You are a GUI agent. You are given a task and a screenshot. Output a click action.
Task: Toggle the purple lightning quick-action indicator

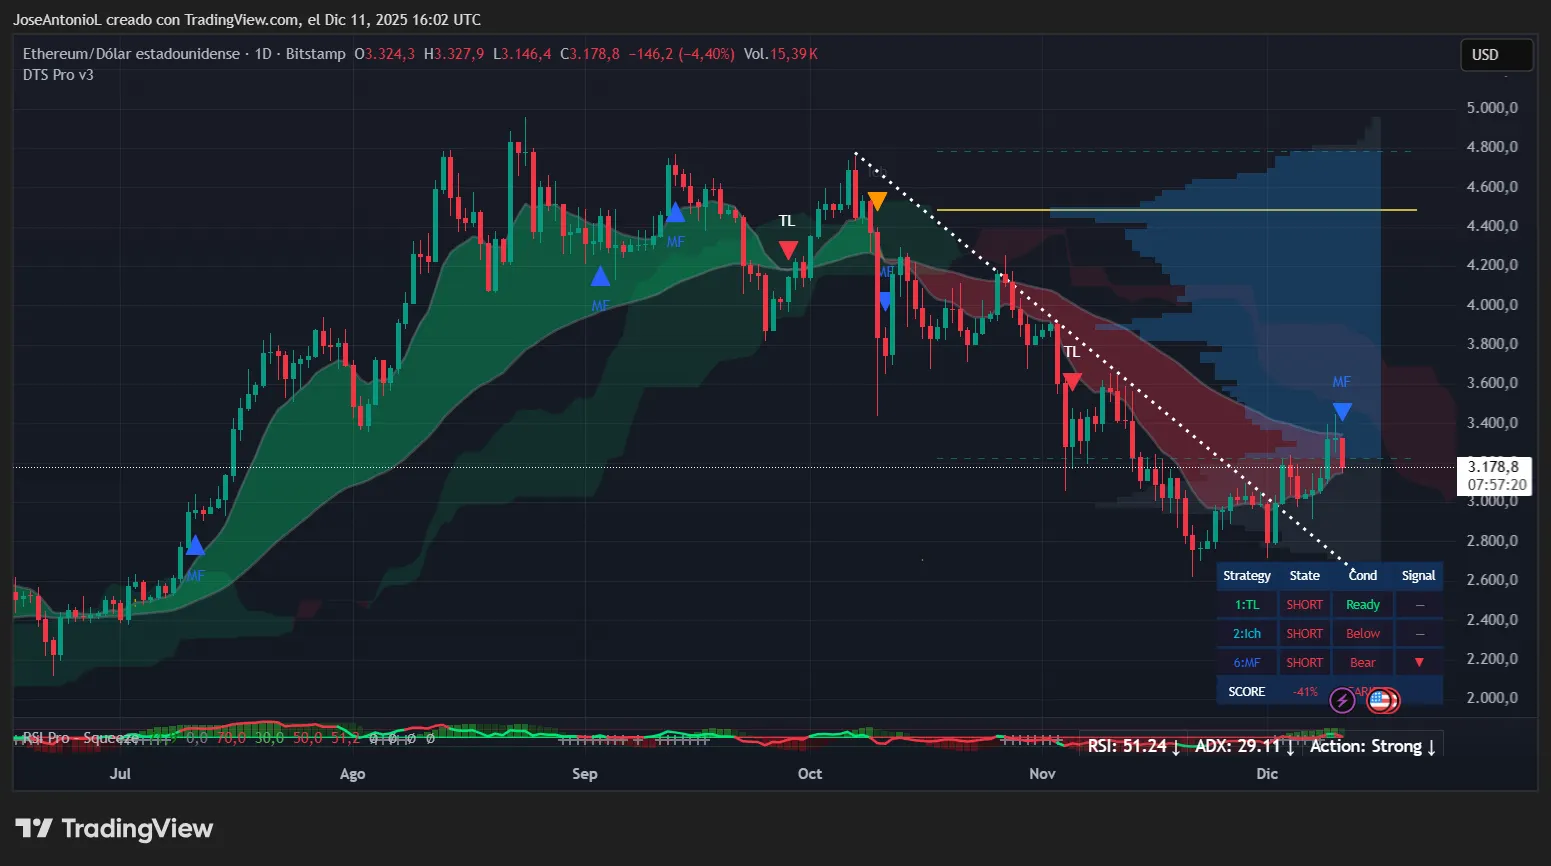point(1343,700)
